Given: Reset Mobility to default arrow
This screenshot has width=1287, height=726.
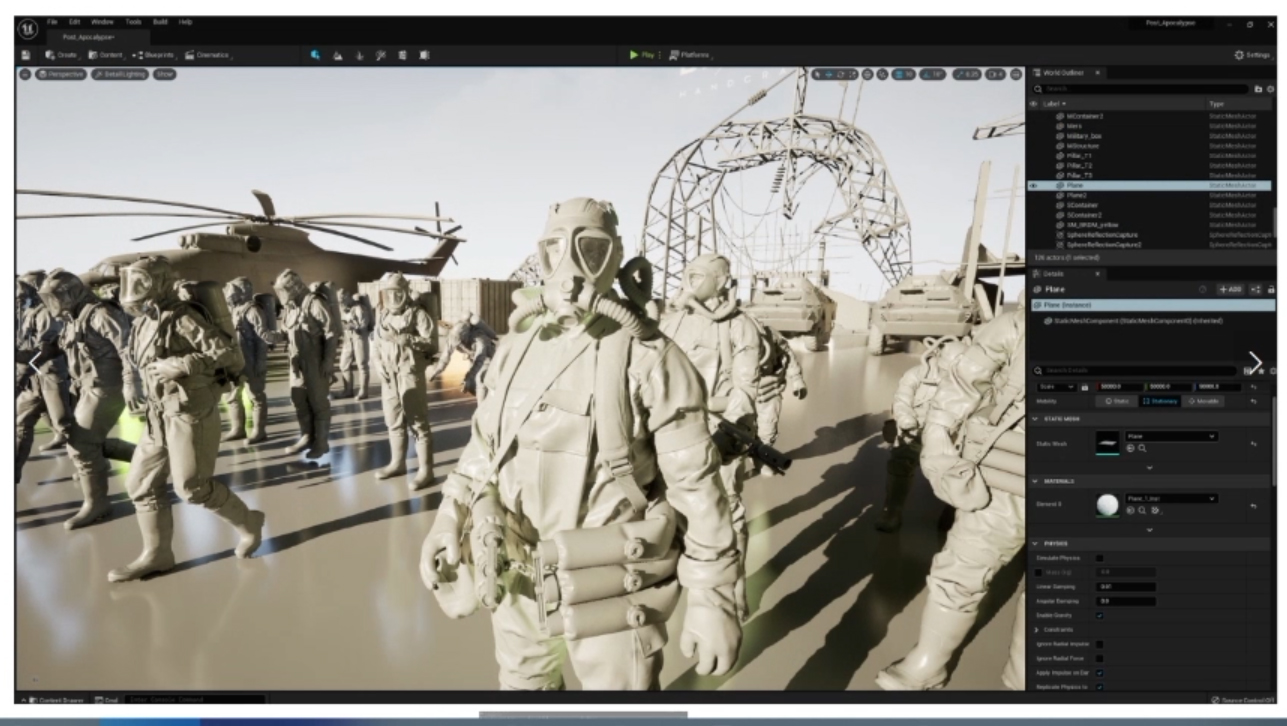Looking at the screenshot, I should pyautogui.click(x=1252, y=401).
